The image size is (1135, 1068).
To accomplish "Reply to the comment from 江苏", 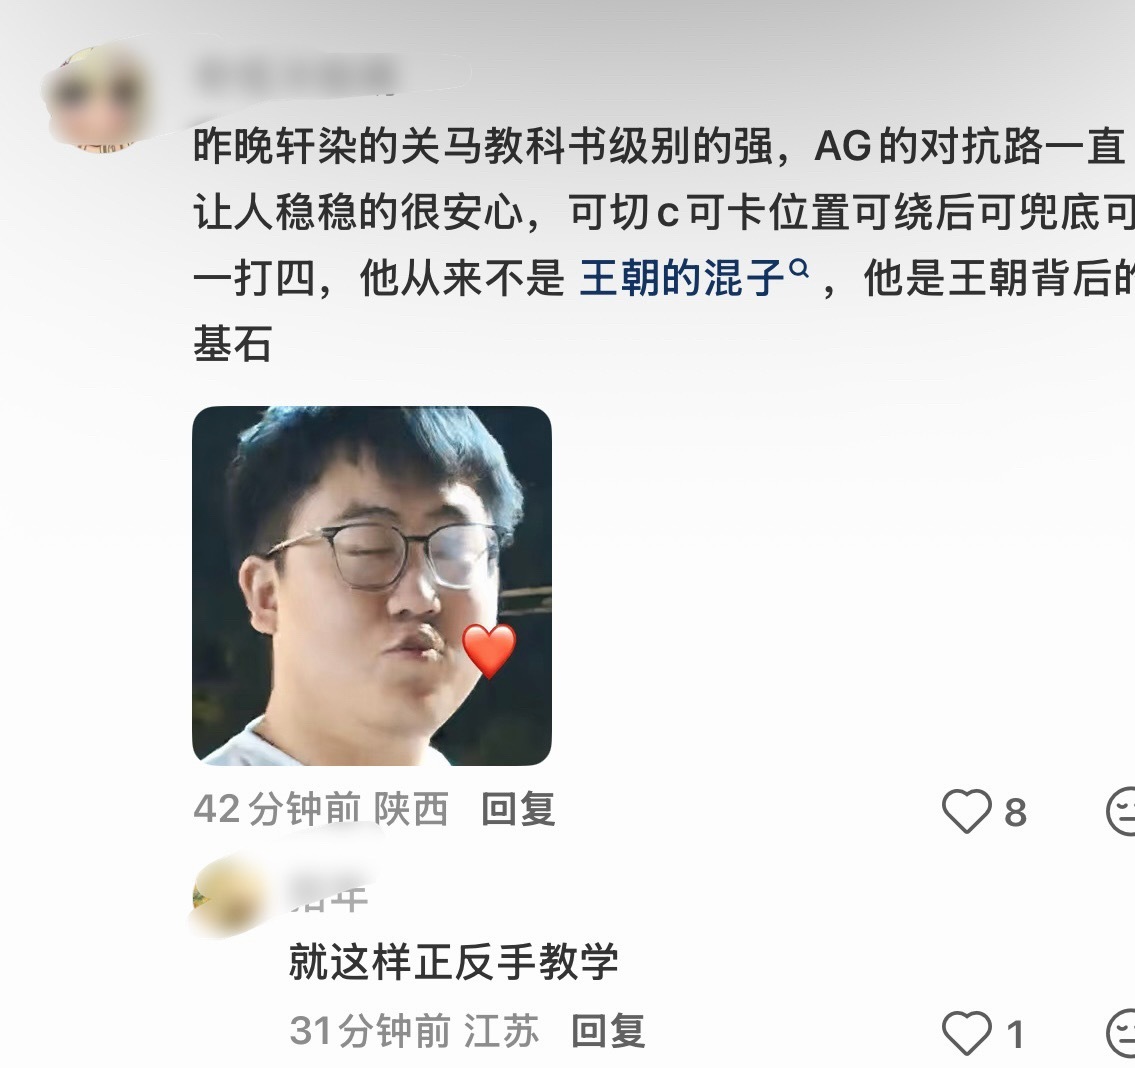I will click(x=608, y=1031).
